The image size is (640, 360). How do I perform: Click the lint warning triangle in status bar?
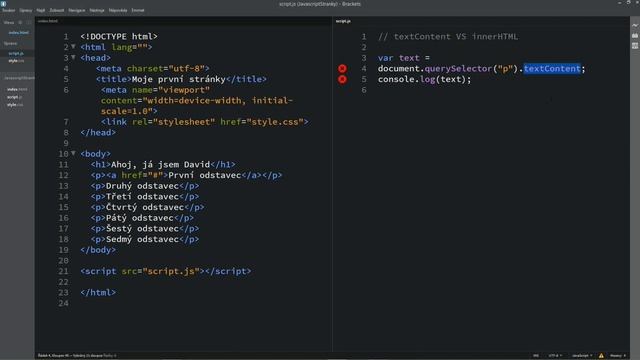(601, 356)
